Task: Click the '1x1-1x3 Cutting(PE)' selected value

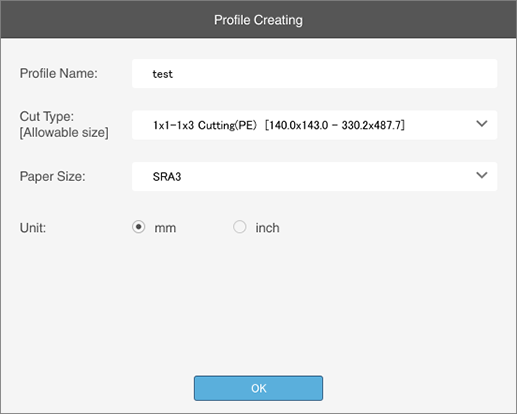Action: pos(205,125)
